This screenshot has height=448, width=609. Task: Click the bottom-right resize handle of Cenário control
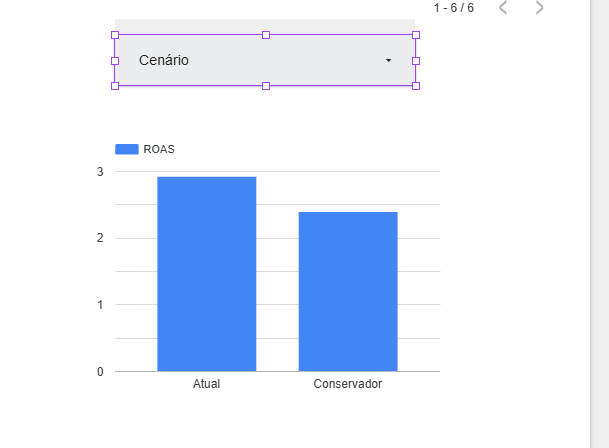416,86
